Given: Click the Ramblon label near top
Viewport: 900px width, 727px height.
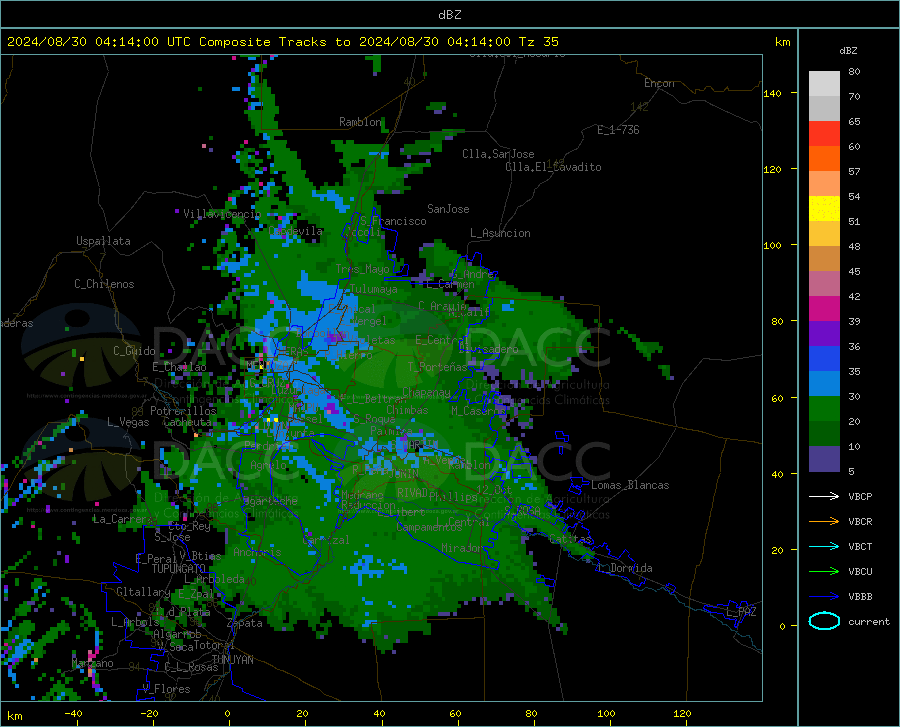Looking at the screenshot, I should [x=360, y=122].
